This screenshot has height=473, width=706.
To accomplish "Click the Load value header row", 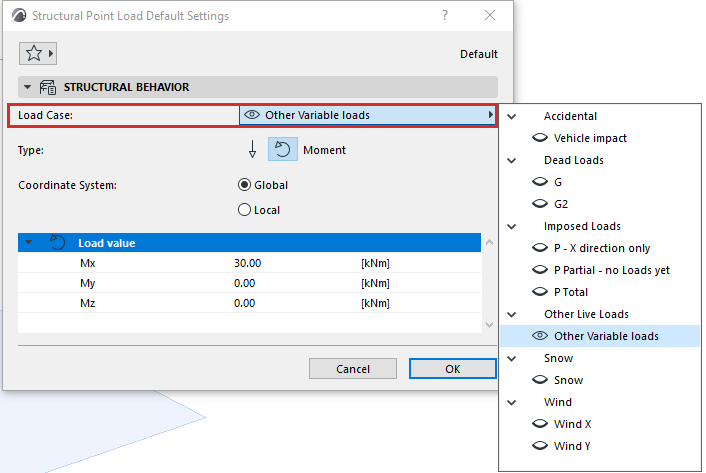I will tap(249, 243).
